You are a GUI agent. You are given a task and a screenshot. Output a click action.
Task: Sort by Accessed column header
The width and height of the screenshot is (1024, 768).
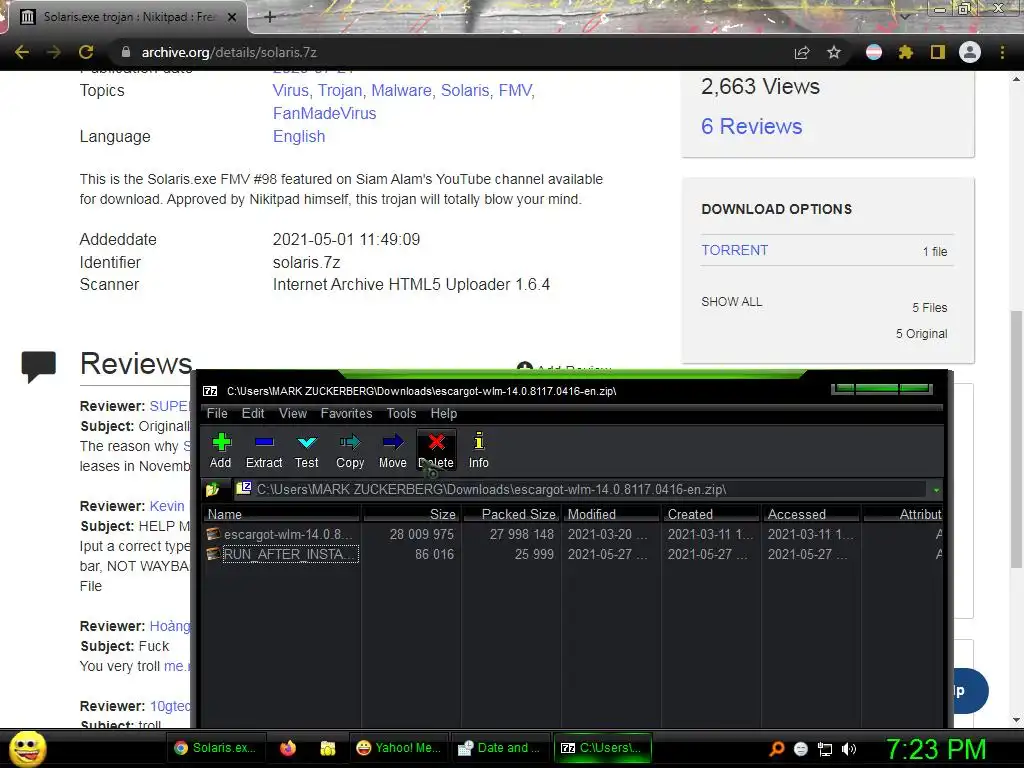810,514
